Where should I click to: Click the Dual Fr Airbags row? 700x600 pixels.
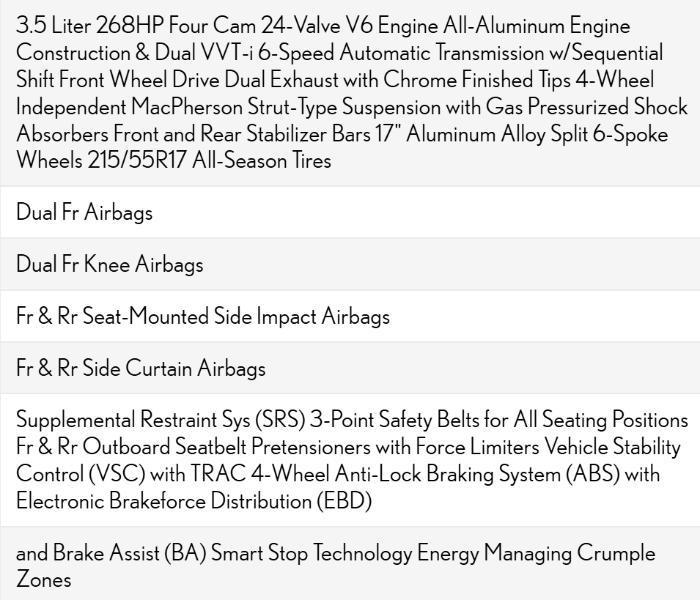[x=85, y=212]
